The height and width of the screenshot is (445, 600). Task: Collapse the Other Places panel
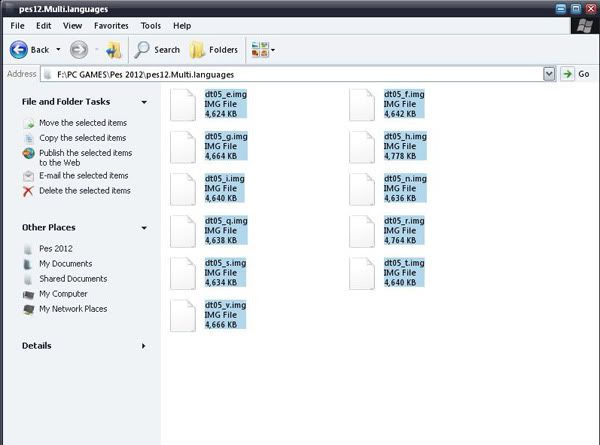pos(144,228)
